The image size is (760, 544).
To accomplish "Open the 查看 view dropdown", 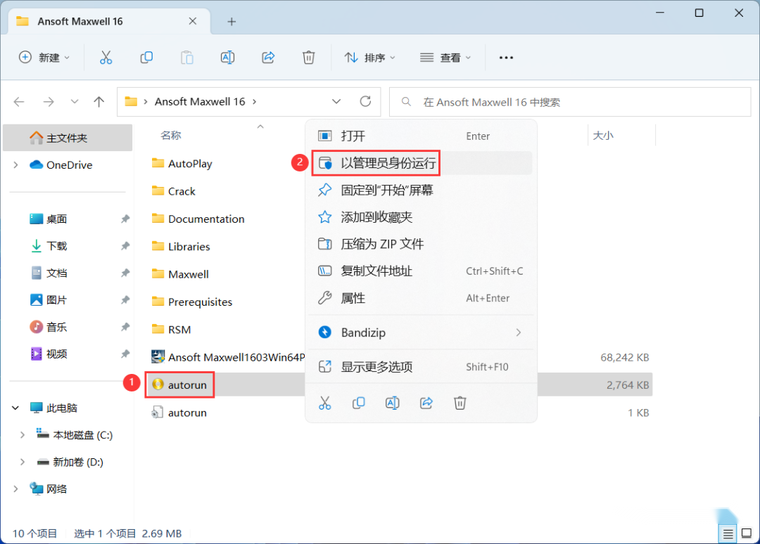I will click(x=445, y=58).
